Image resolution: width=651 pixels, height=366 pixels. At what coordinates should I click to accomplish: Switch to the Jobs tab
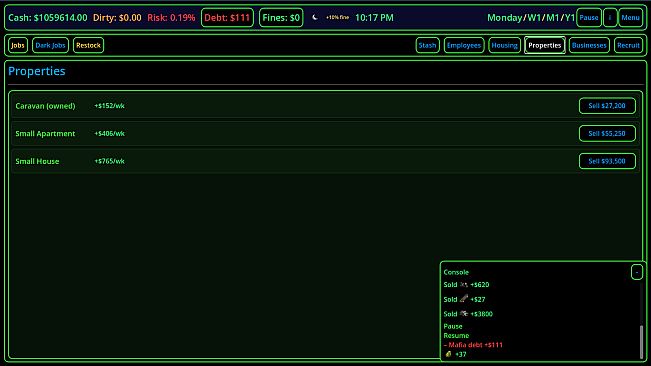[x=17, y=45]
